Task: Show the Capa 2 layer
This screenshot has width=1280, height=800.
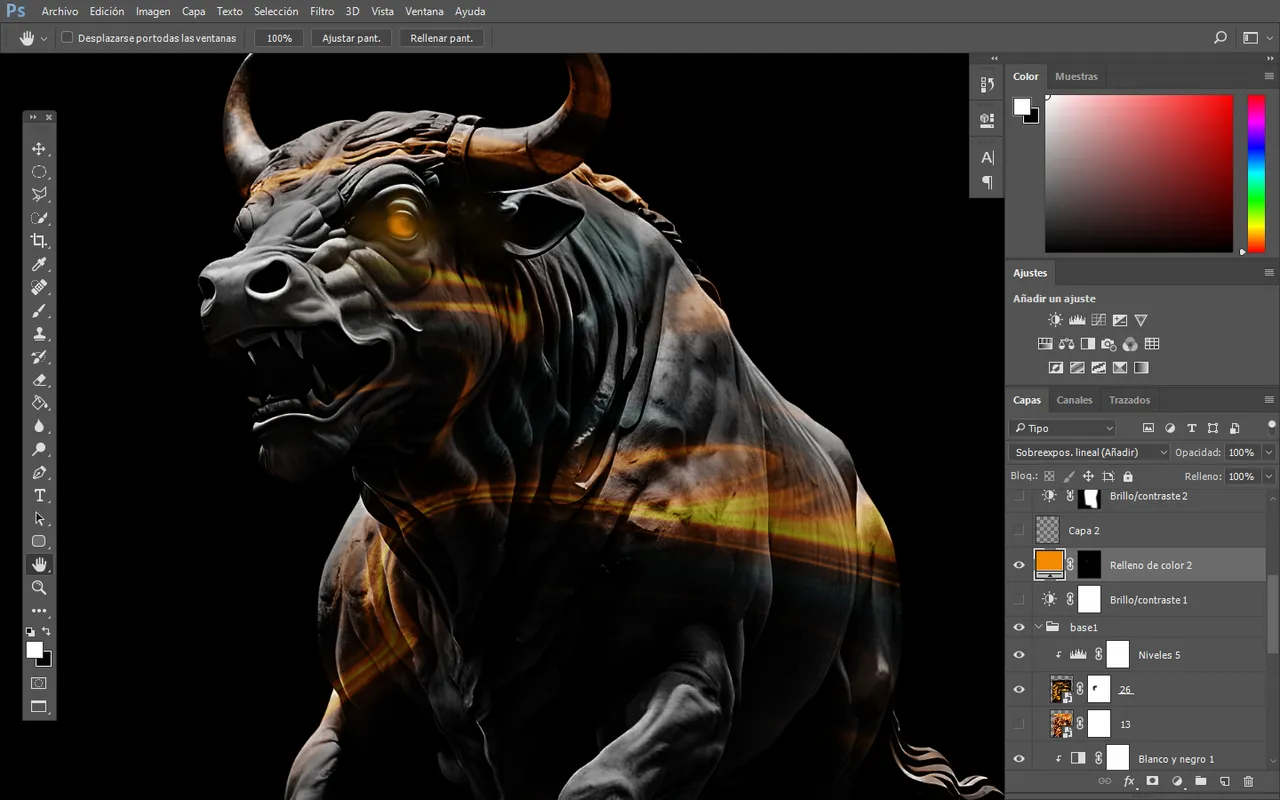Action: 1019,530
